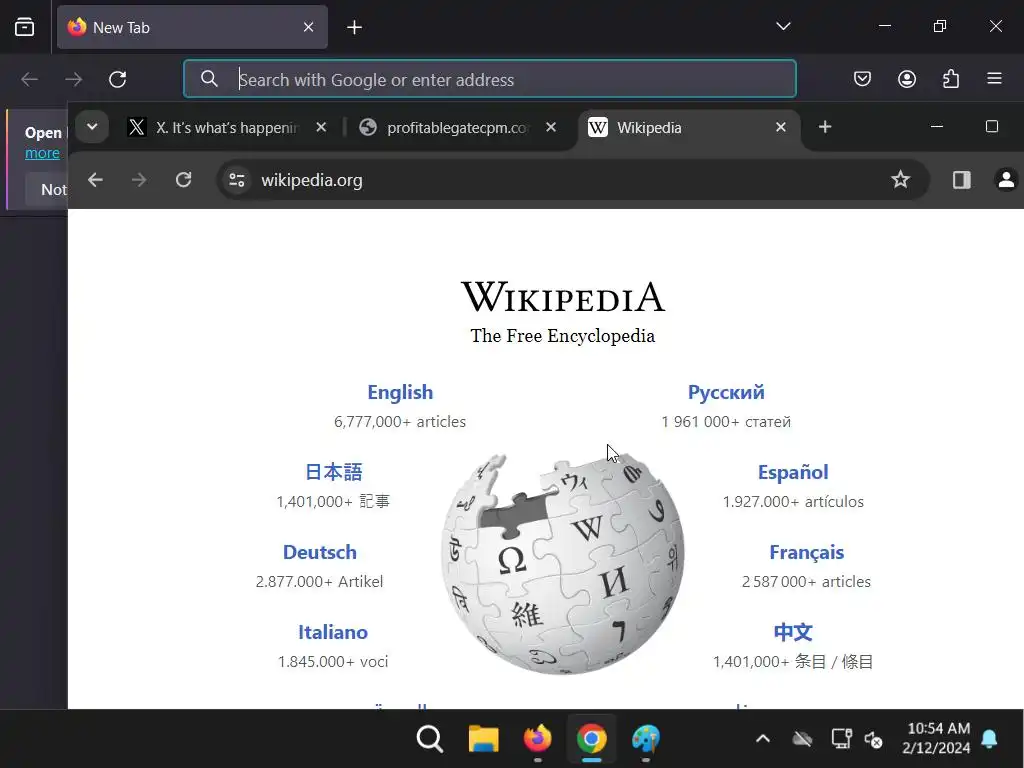Open the Firefox account icon
This screenshot has height=768, width=1024.
tap(906, 79)
